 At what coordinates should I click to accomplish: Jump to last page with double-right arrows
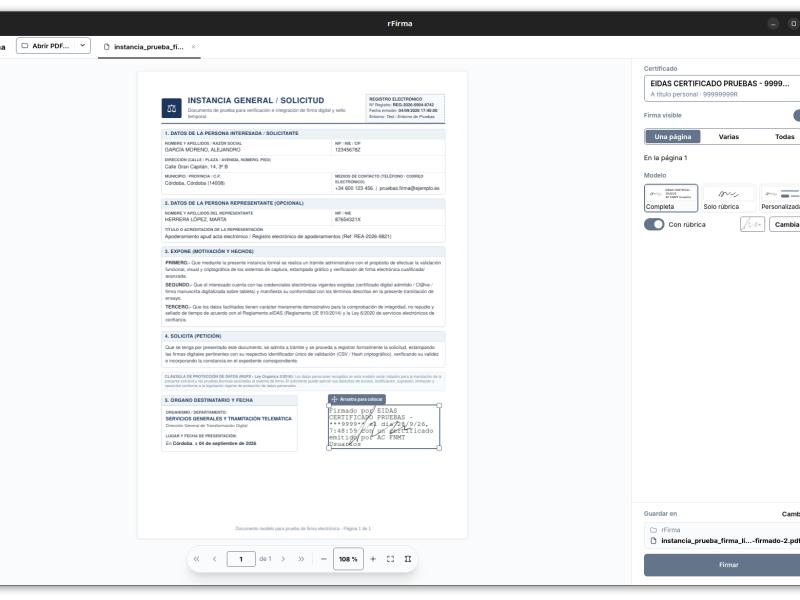(301, 559)
